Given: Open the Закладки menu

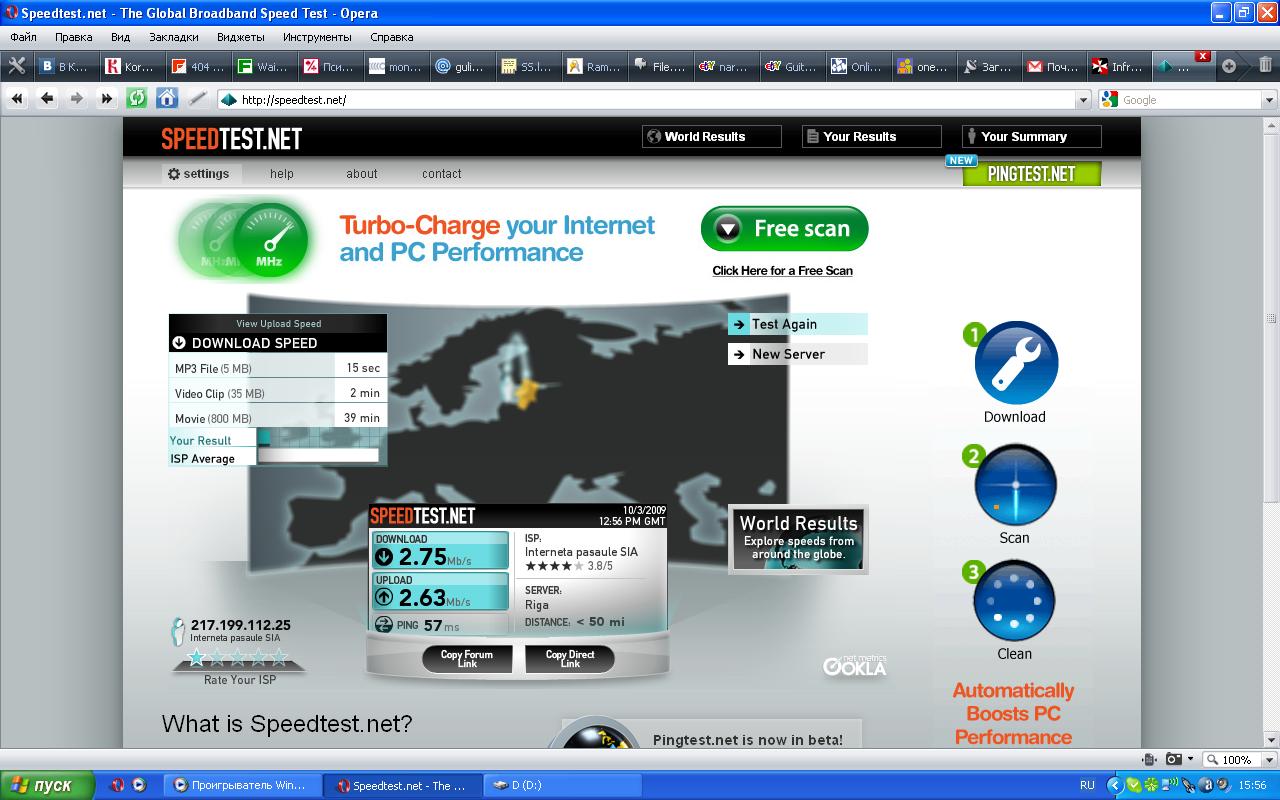Looking at the screenshot, I should (x=174, y=37).
